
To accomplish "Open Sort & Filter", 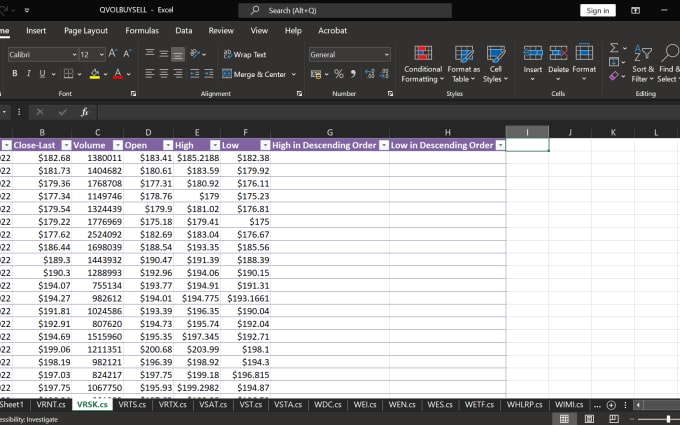I will click(x=643, y=64).
